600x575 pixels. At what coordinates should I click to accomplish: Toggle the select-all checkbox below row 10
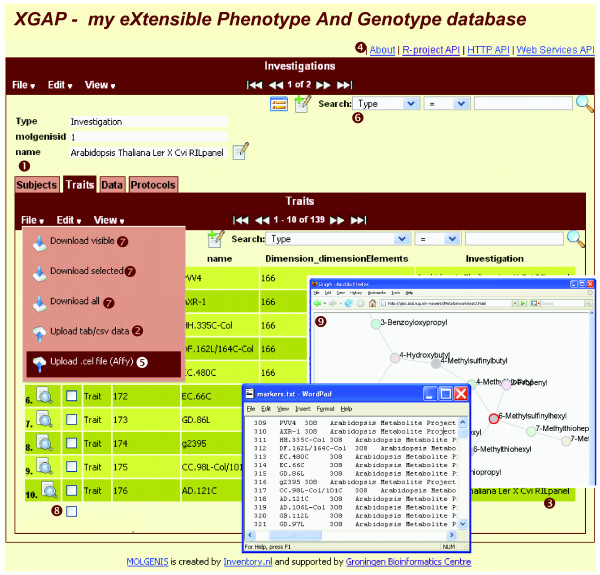[71, 512]
